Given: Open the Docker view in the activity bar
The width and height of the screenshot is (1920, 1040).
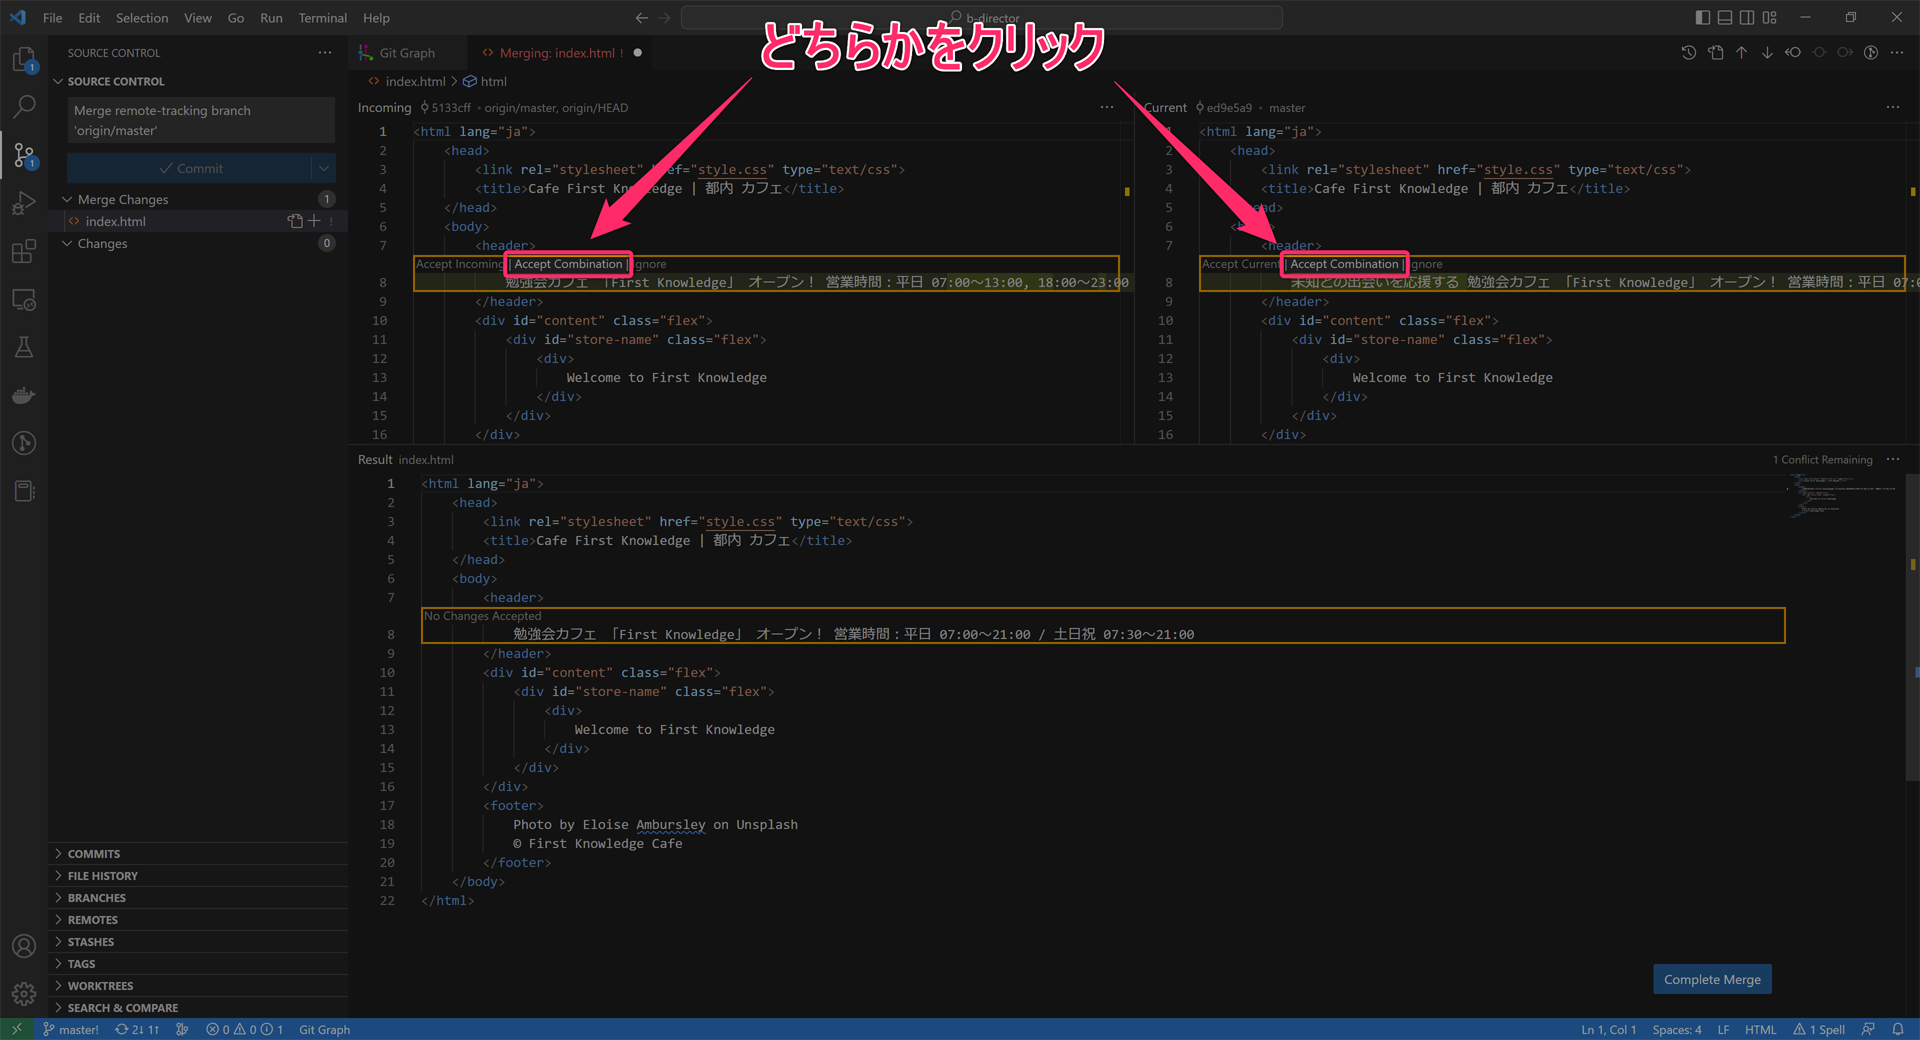Looking at the screenshot, I should coord(24,395).
